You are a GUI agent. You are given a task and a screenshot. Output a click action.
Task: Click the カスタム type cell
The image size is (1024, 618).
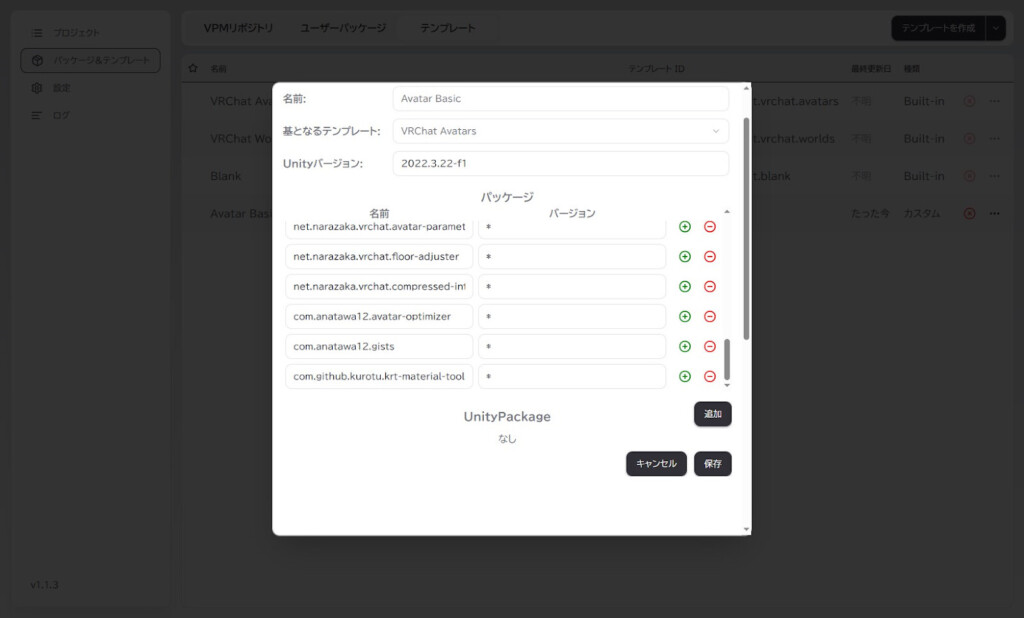[x=921, y=214]
